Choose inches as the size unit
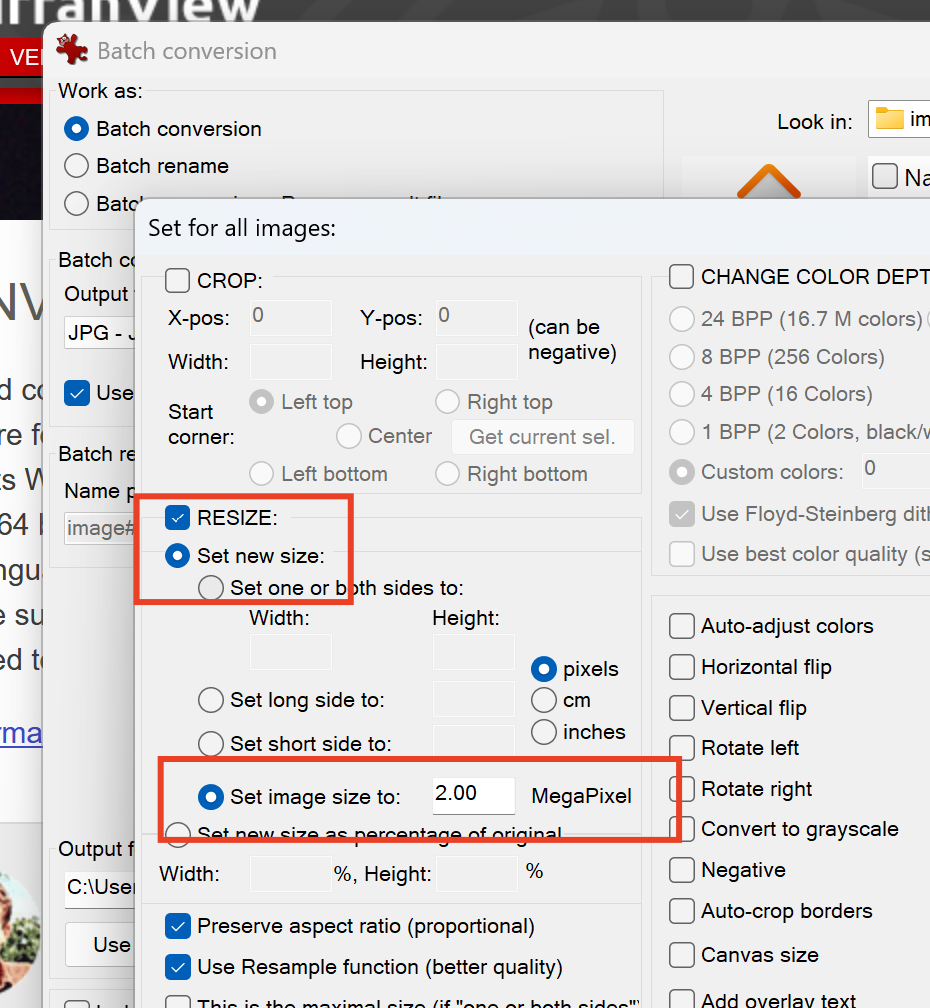The image size is (930, 1008). coord(544,732)
